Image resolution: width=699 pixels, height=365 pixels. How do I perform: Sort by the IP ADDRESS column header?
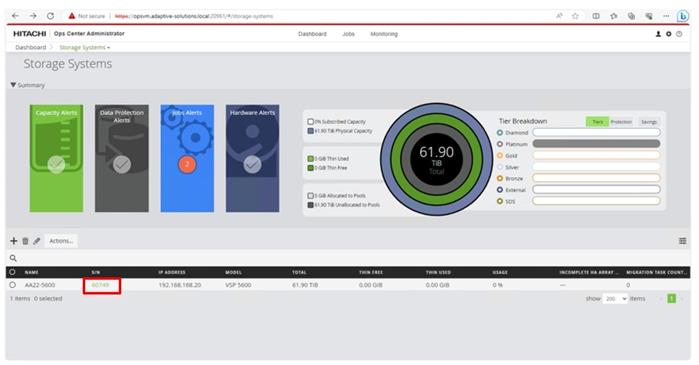[x=172, y=272]
